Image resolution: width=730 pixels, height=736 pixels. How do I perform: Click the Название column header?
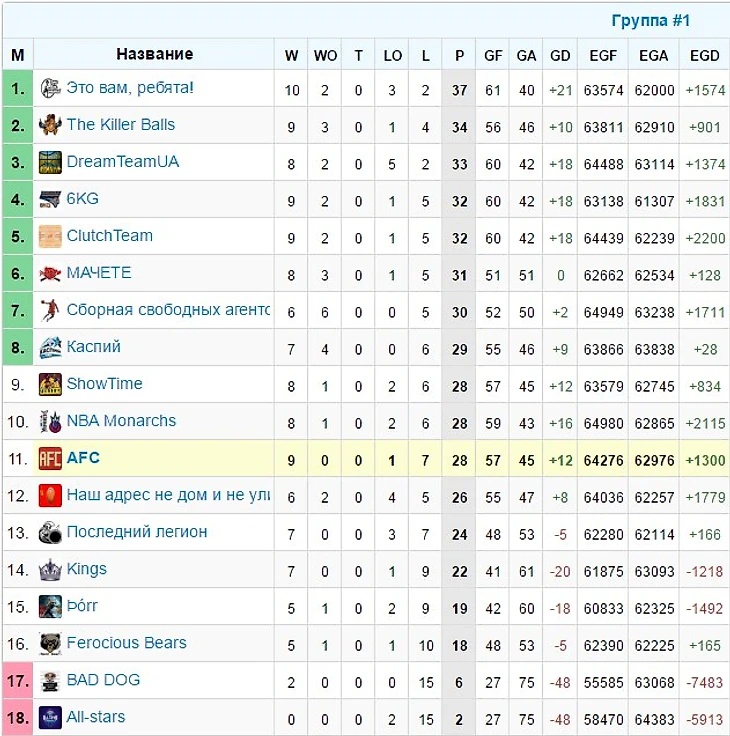[x=154, y=54]
